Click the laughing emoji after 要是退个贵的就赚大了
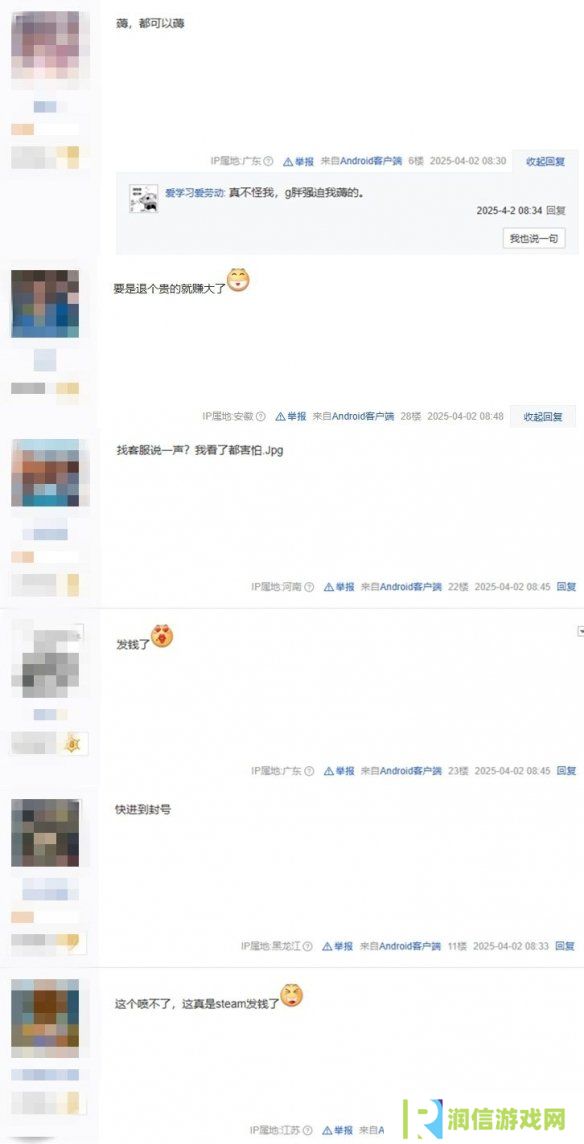This screenshot has height=1144, width=584. tap(238, 280)
